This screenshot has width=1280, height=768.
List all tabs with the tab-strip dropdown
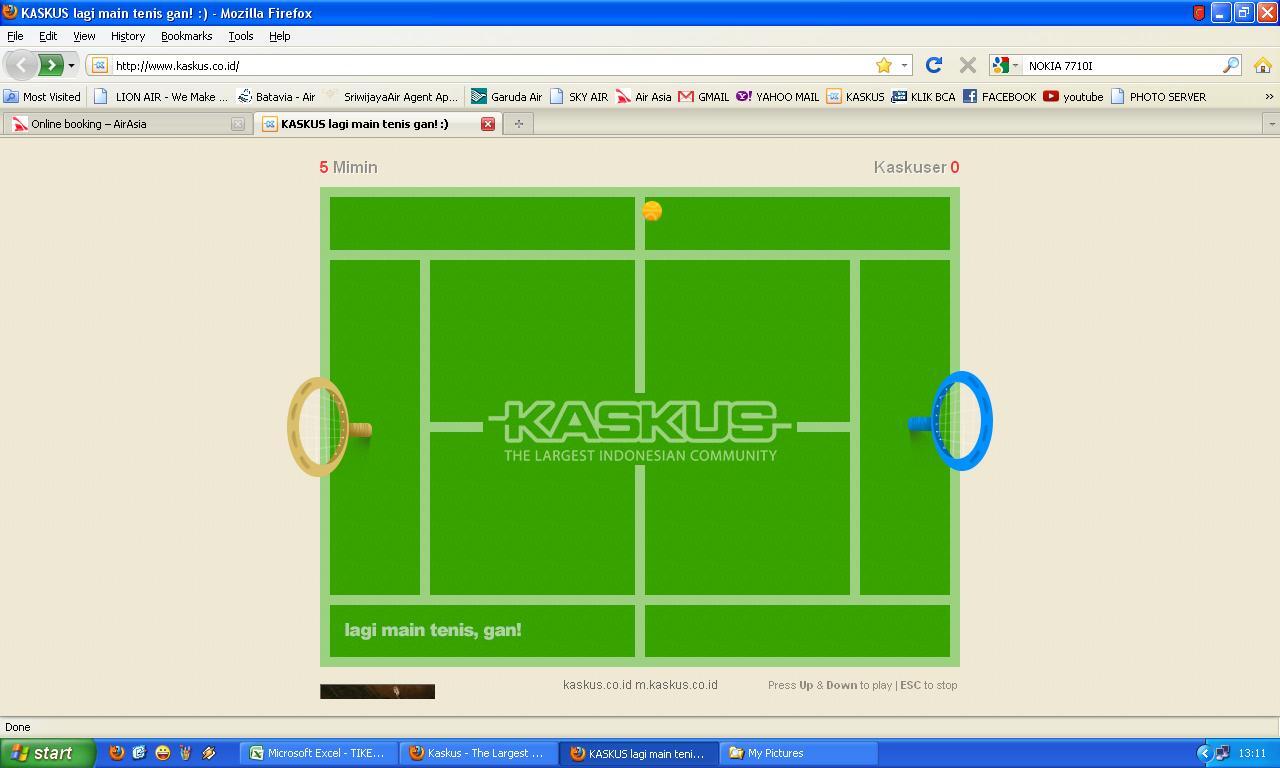1271,124
